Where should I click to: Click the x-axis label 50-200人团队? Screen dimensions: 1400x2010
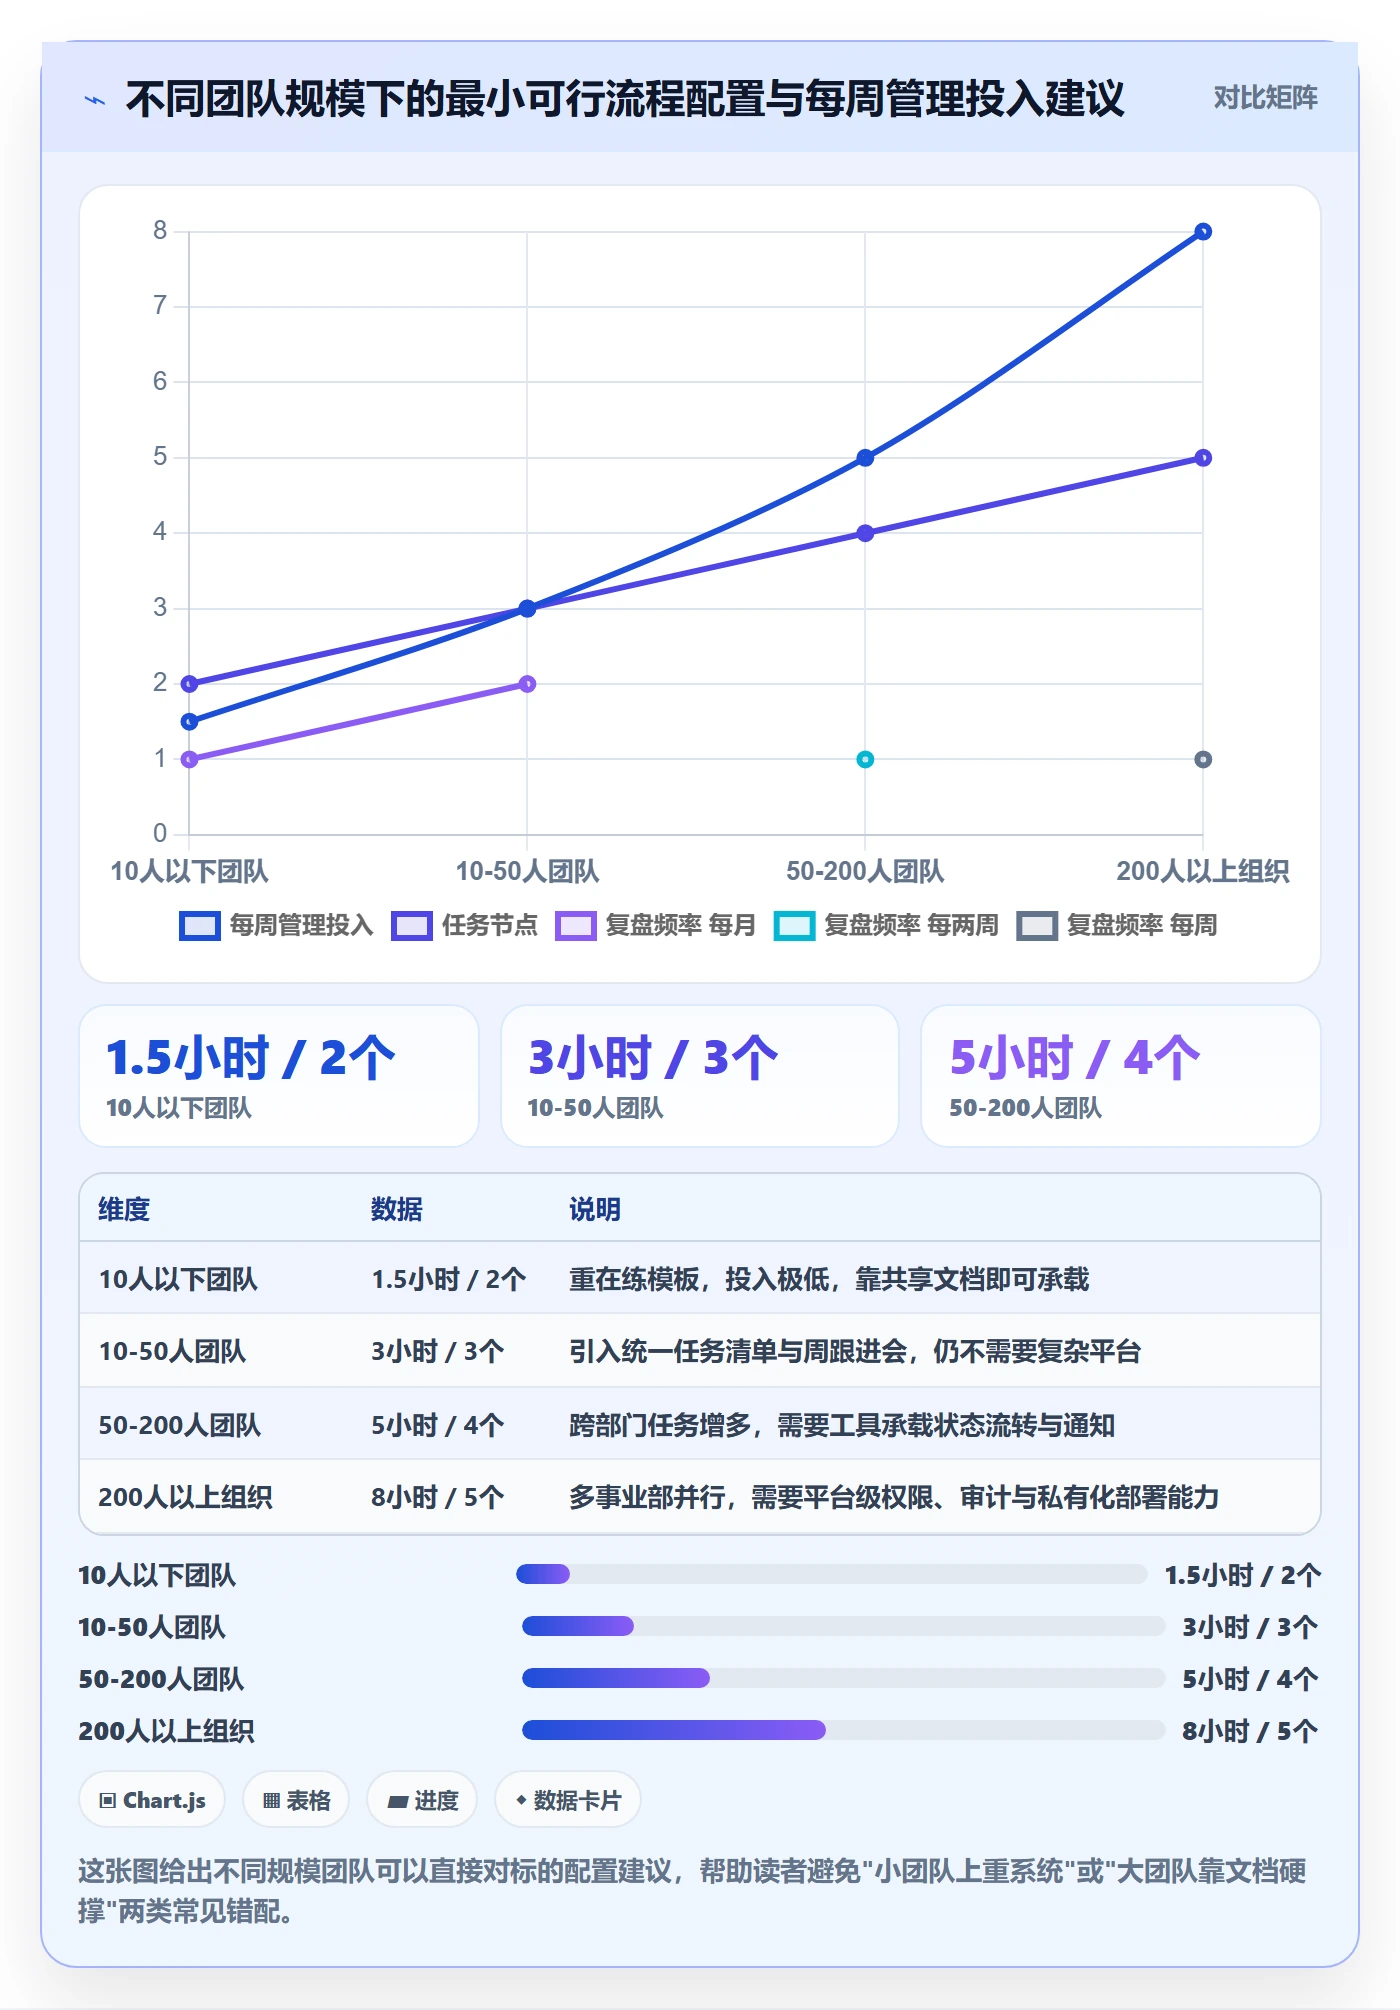(x=865, y=871)
